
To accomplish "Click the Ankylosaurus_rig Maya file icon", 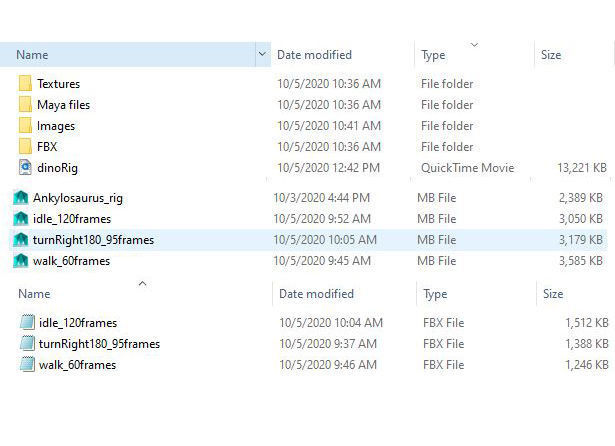I will pyautogui.click(x=20, y=198).
